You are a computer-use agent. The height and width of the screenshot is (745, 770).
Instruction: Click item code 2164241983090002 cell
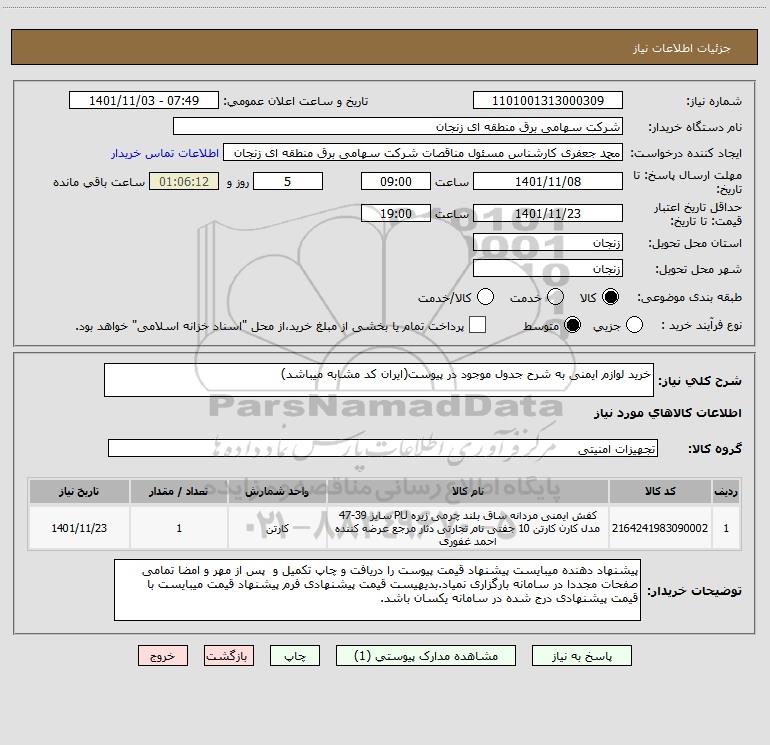[x=660, y=528]
